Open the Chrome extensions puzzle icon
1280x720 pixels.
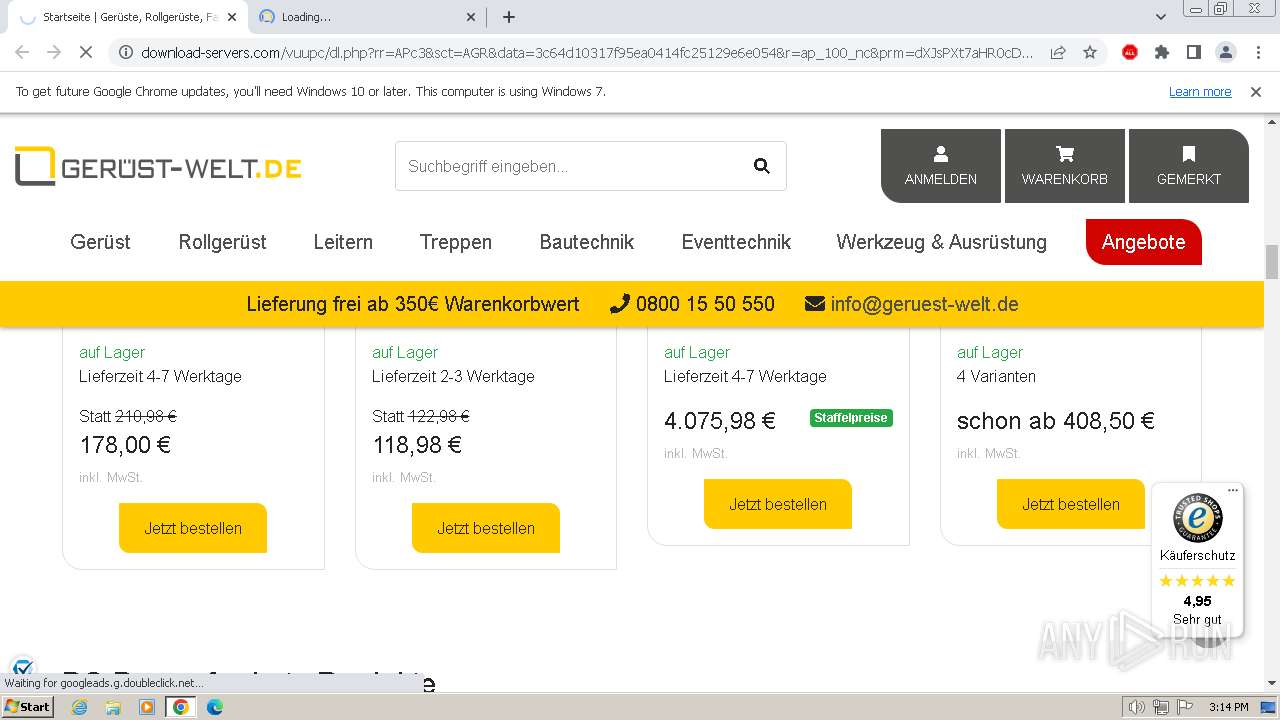coord(1162,52)
